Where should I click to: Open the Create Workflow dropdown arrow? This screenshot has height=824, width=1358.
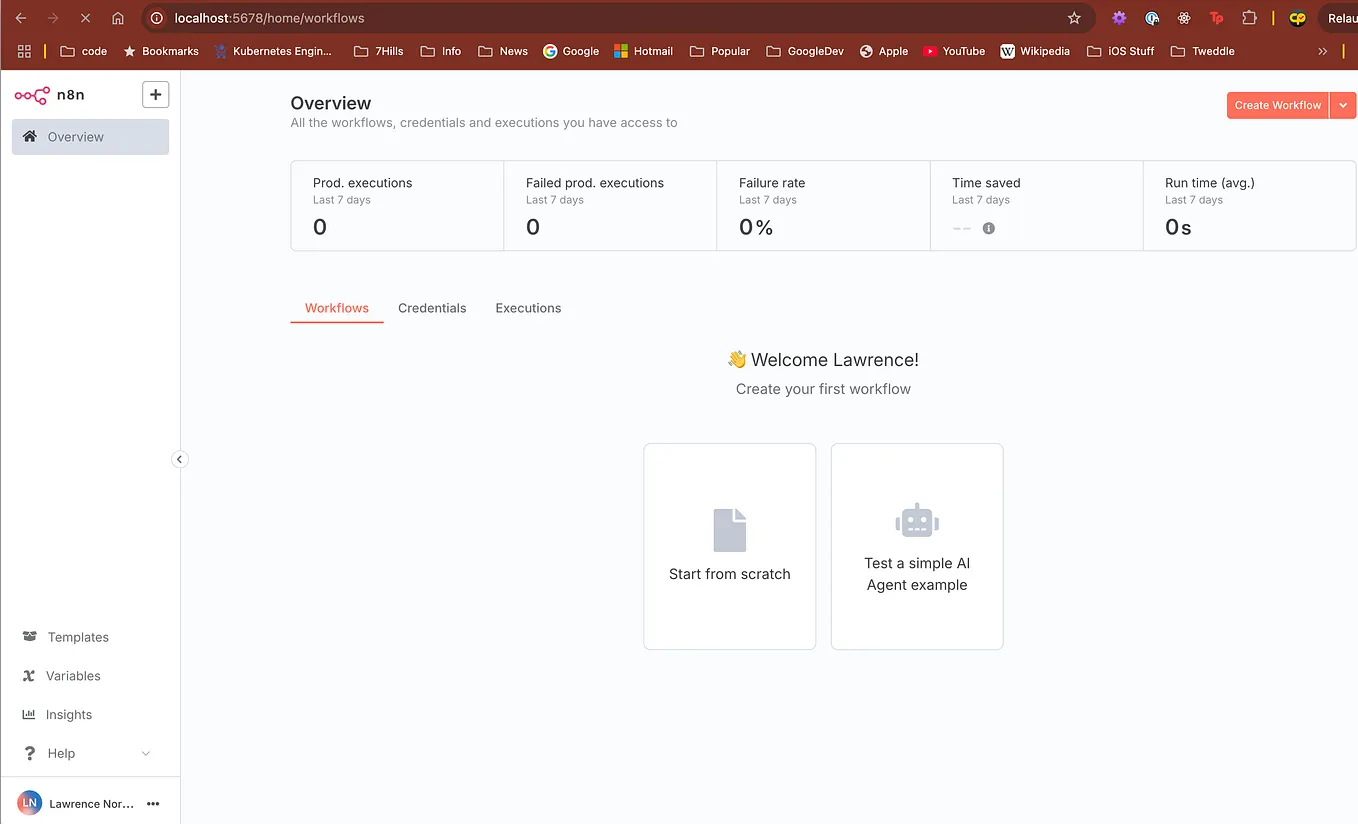point(1344,105)
